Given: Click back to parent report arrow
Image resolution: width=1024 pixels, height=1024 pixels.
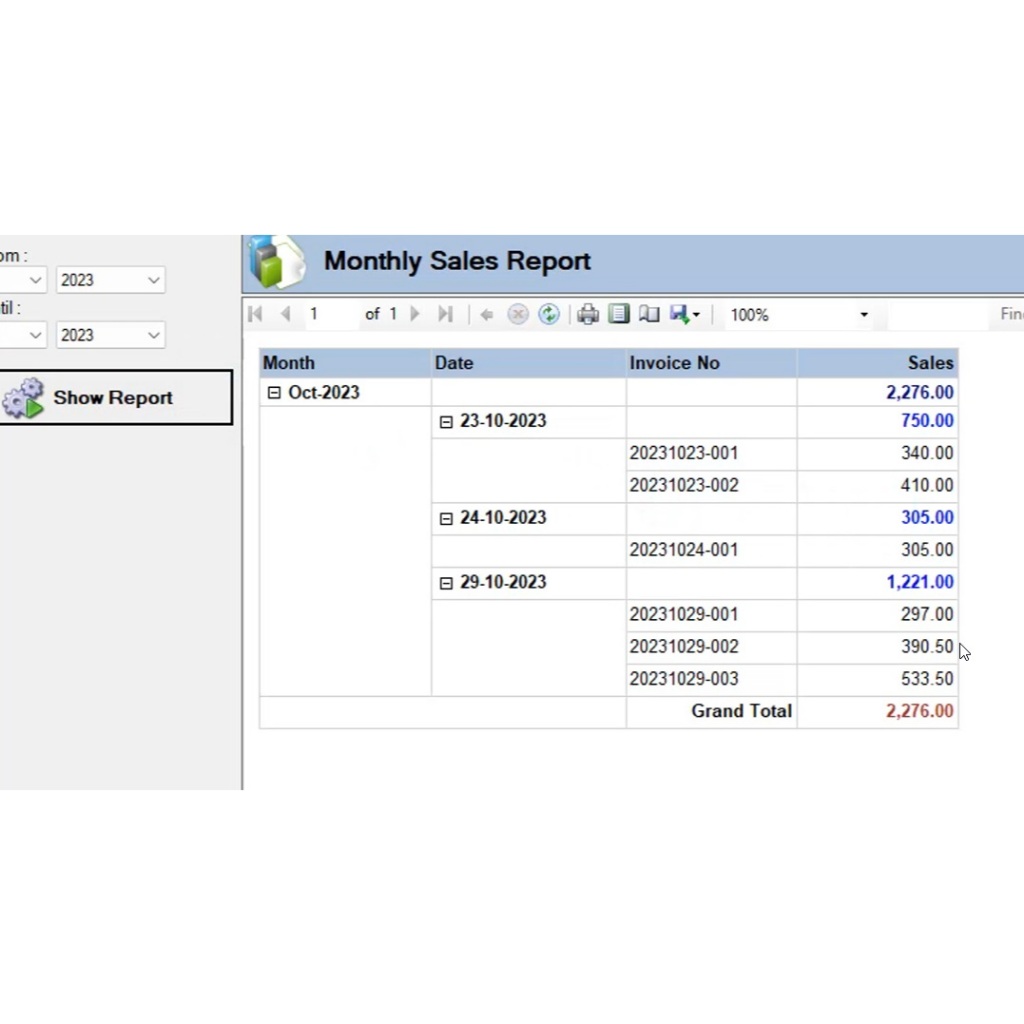Looking at the screenshot, I should [487, 314].
